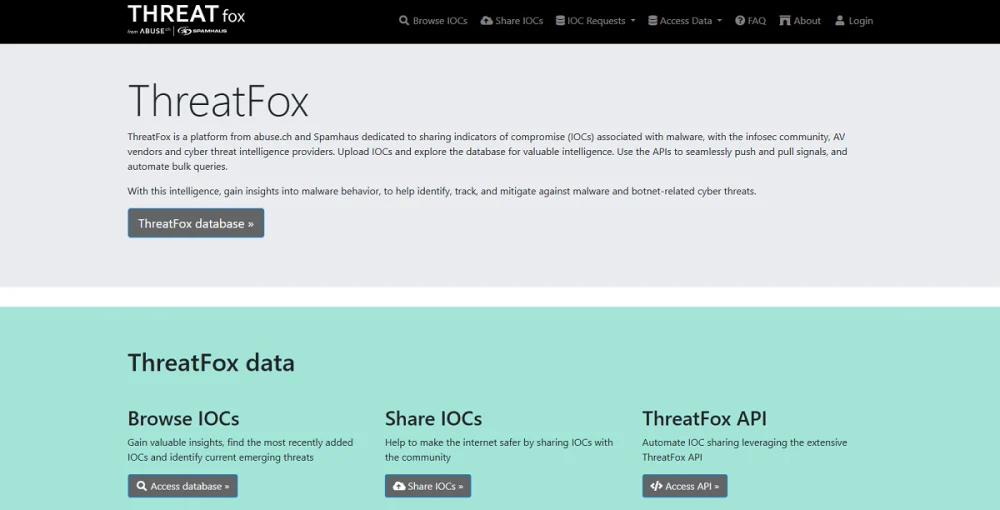The image size is (1000, 510).
Task: Click the ThreatFox database » button
Action: [196, 223]
